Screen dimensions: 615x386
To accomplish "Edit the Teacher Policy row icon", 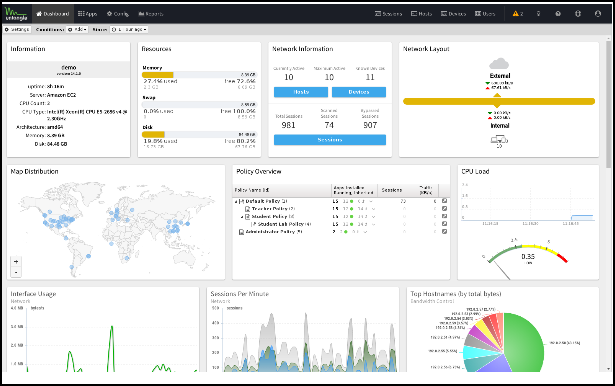I will tap(444, 208).
